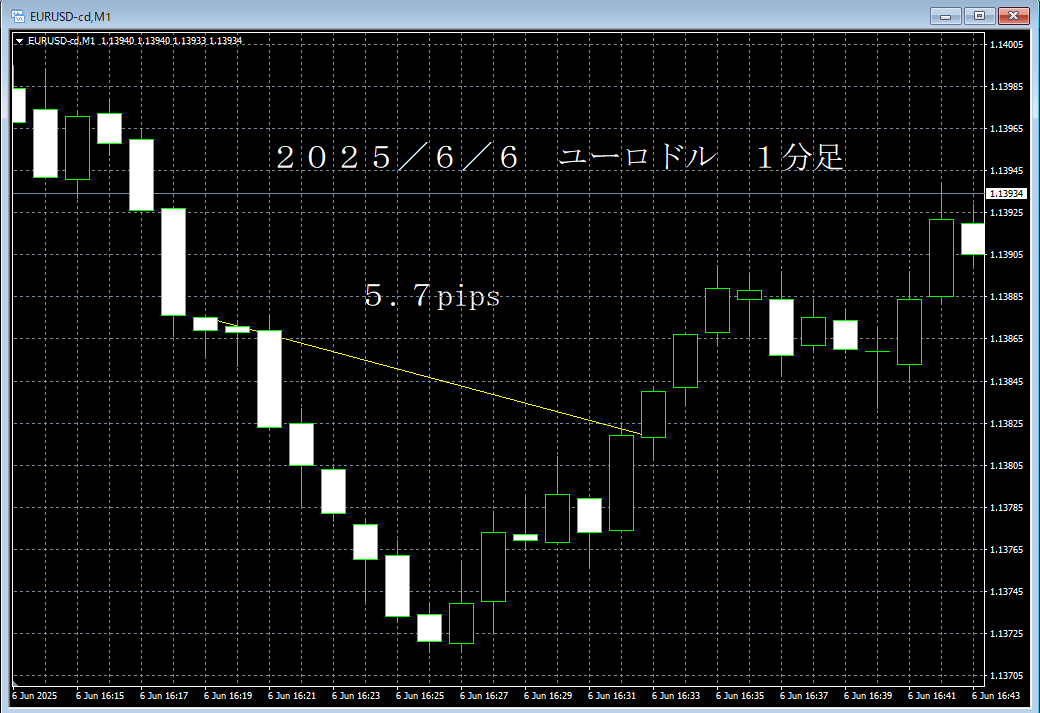
Task: Click the 1.13825 price scale label
Action: pyautogui.click(x=1006, y=423)
